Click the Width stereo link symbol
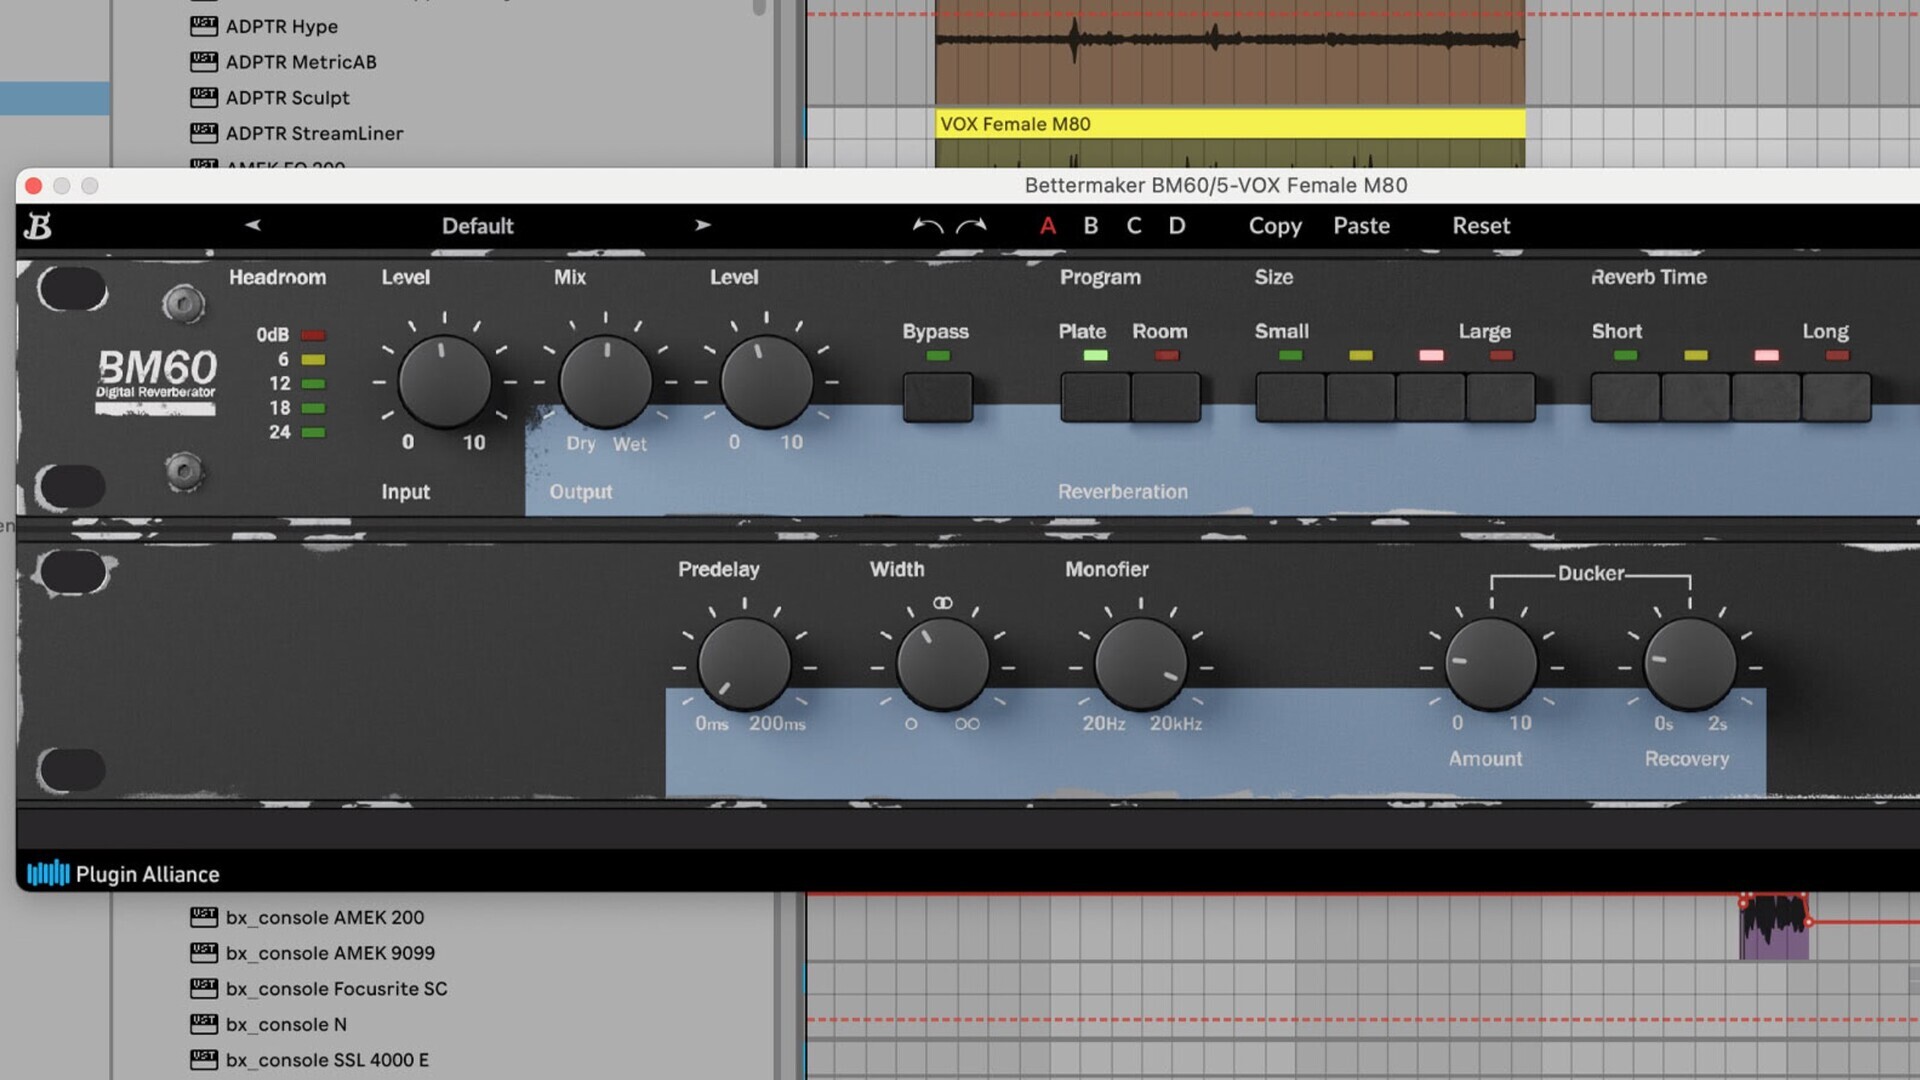This screenshot has height=1080, width=1920. tap(942, 603)
